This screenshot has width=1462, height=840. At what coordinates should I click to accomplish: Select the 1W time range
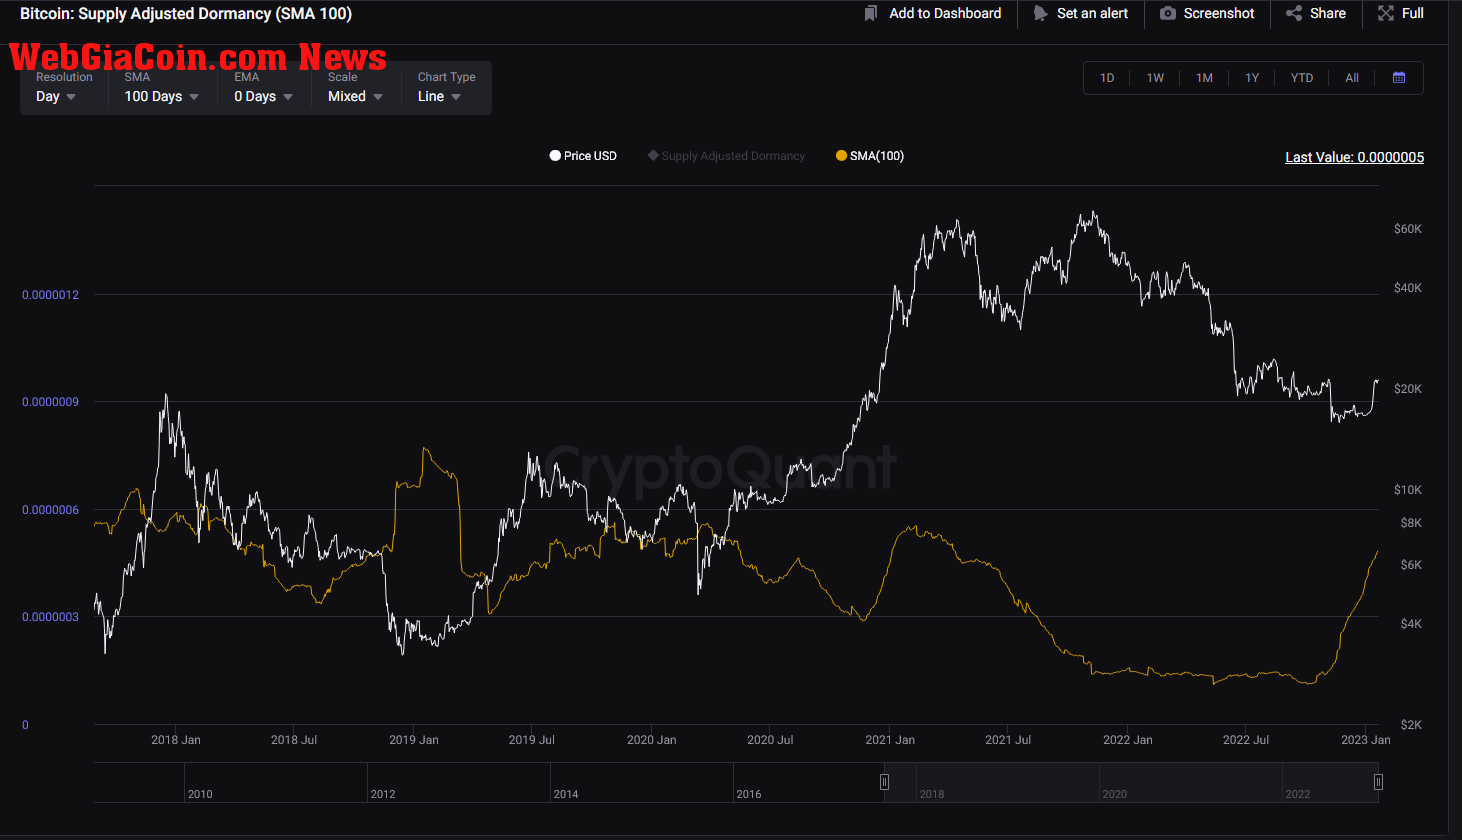tap(1155, 78)
